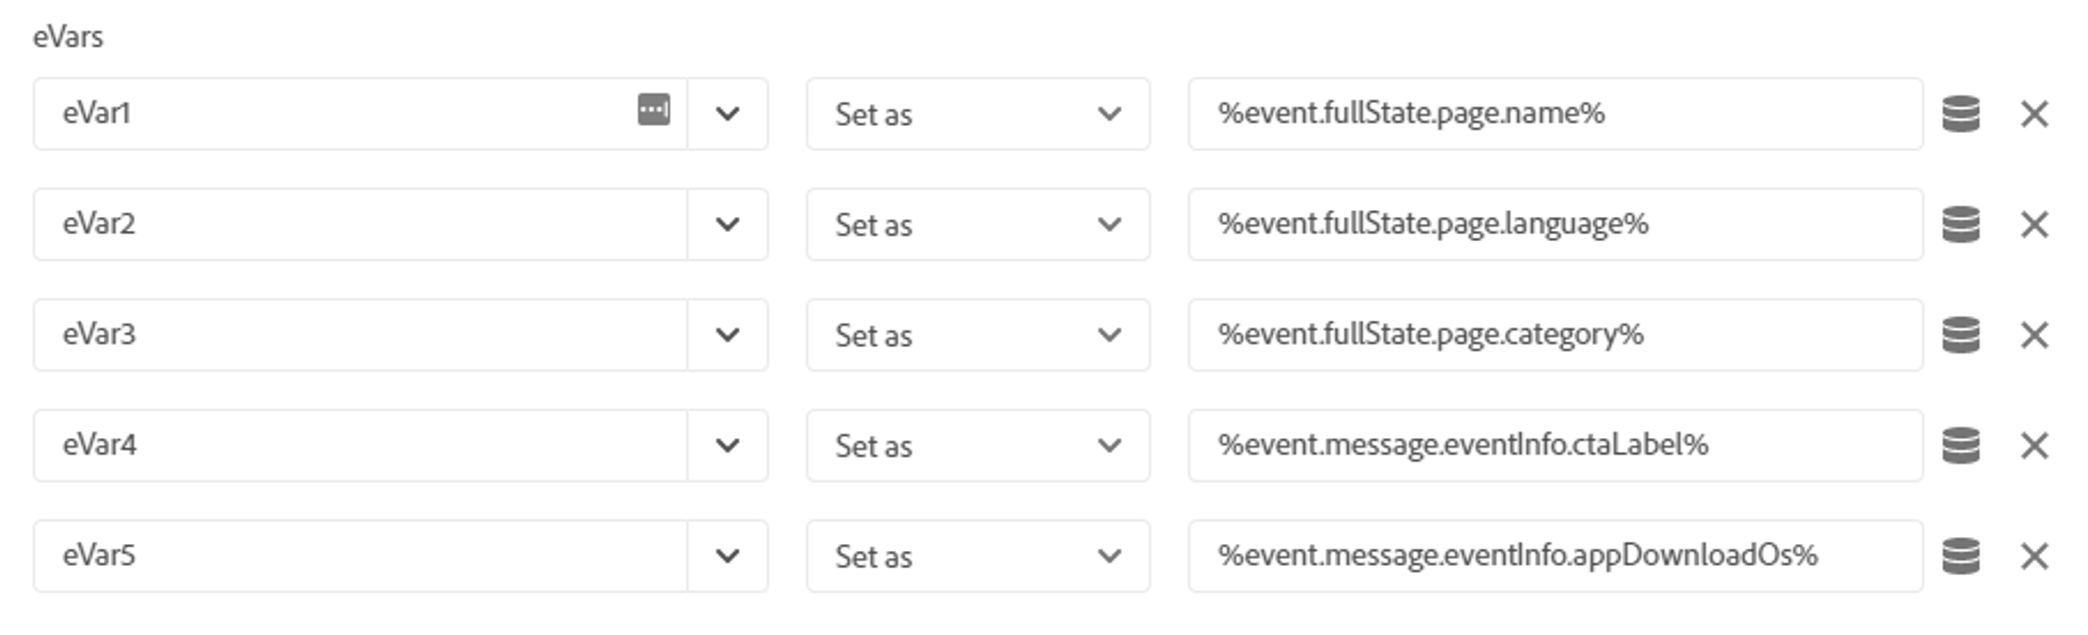This screenshot has width=2088, height=635.
Task: Open the 'Set as' dropdown for eVar4
Action: [977, 445]
